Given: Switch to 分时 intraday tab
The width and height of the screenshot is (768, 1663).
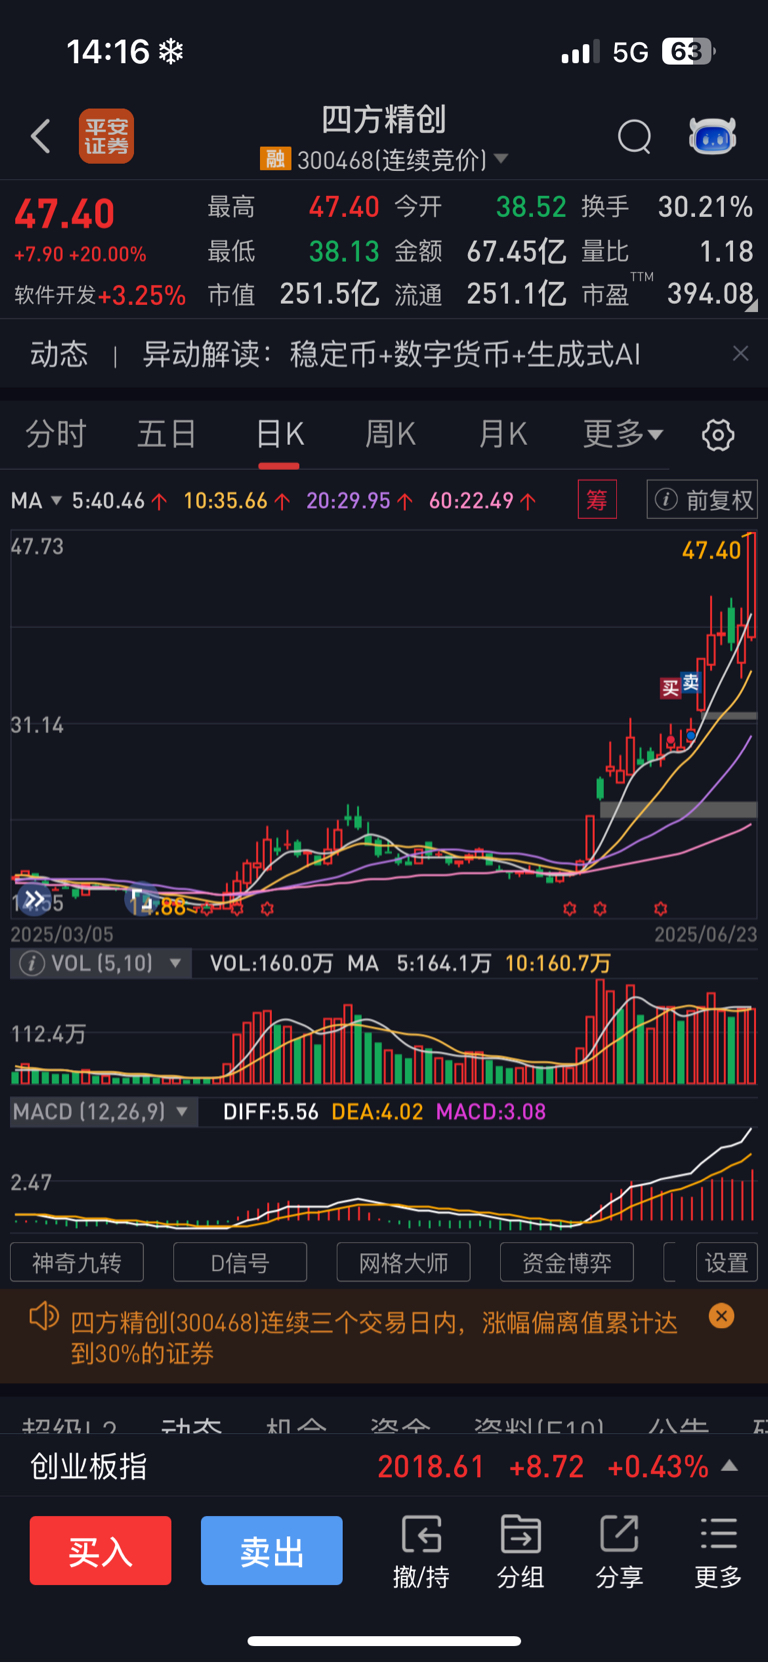Looking at the screenshot, I should click(56, 434).
